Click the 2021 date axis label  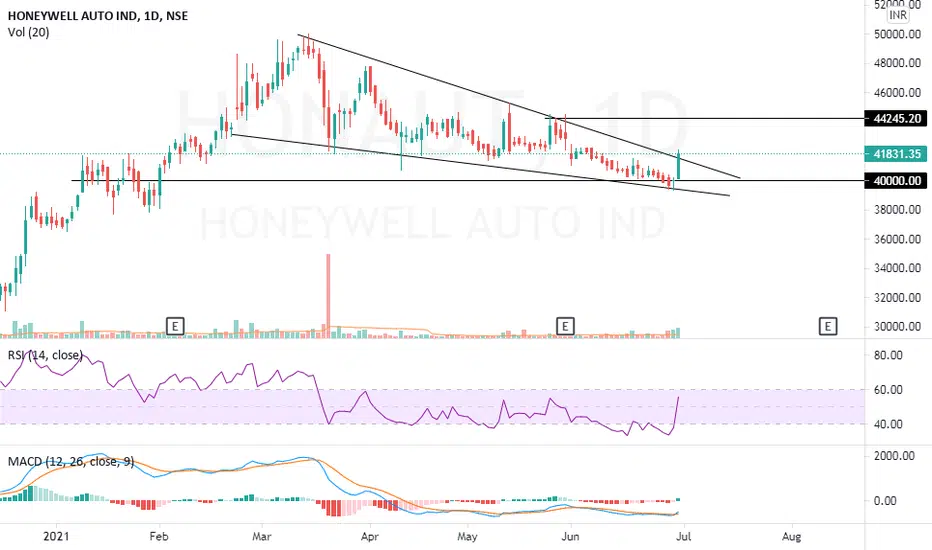point(56,536)
